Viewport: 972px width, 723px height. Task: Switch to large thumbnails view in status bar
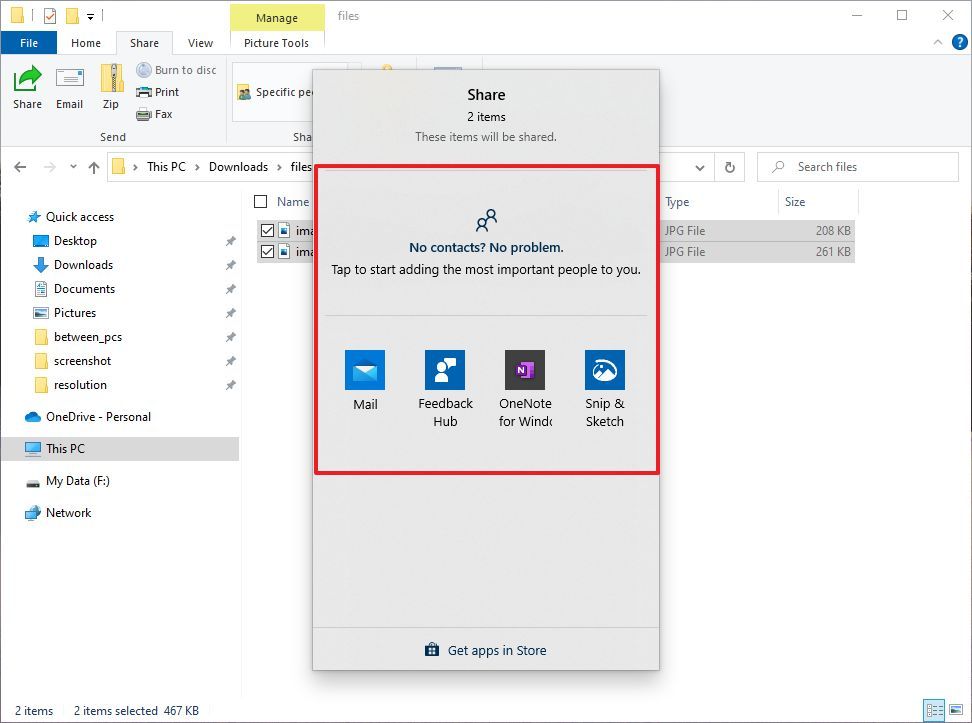click(x=957, y=710)
